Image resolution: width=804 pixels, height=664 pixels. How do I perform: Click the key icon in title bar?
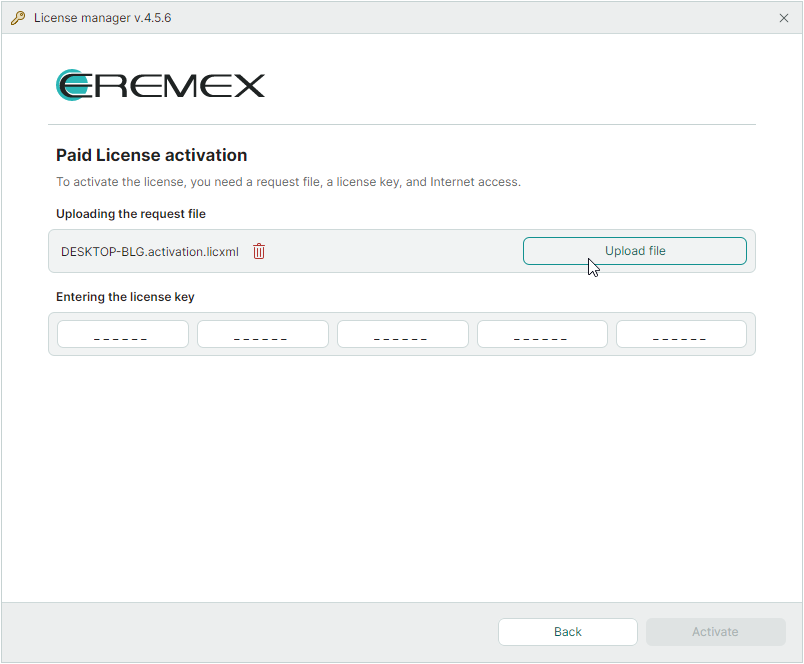pyautogui.click(x=18, y=18)
